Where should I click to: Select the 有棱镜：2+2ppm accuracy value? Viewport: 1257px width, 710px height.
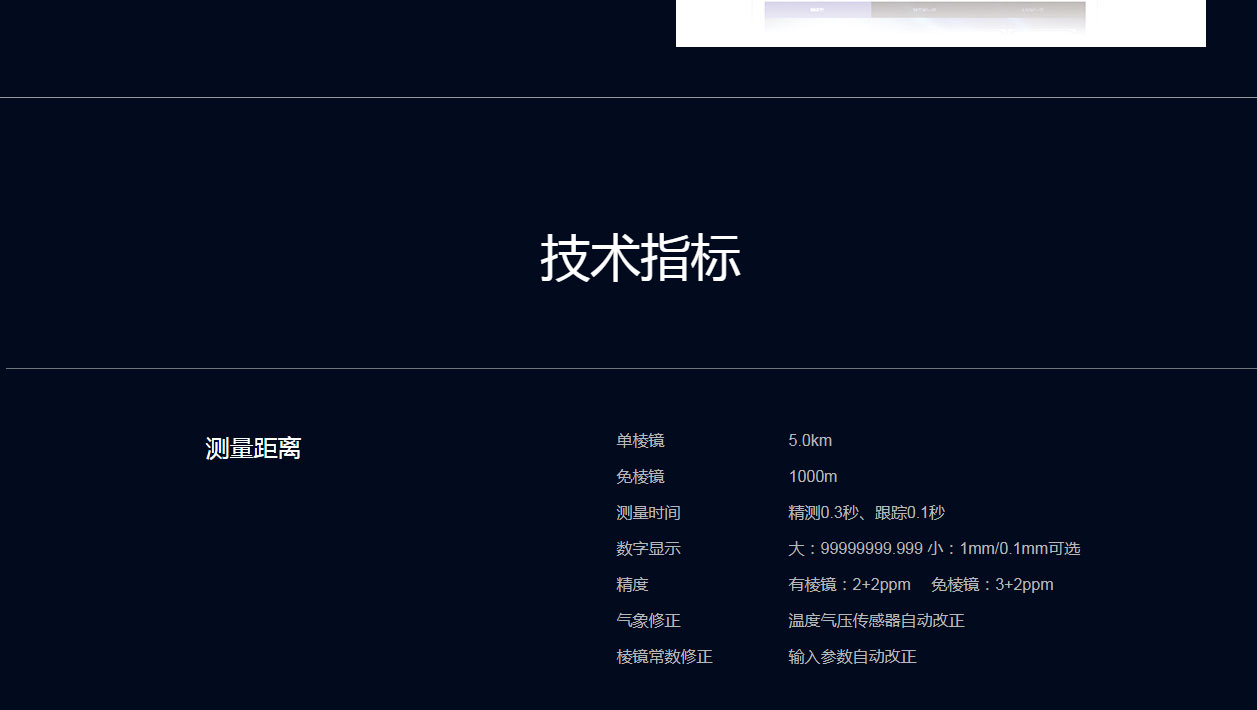[x=849, y=585]
